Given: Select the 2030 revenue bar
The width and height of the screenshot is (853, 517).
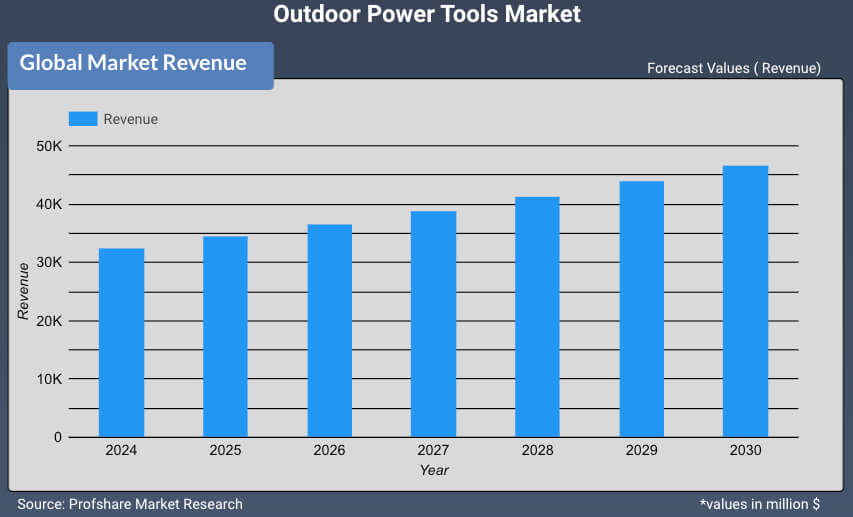Looking at the screenshot, I should click(745, 301).
